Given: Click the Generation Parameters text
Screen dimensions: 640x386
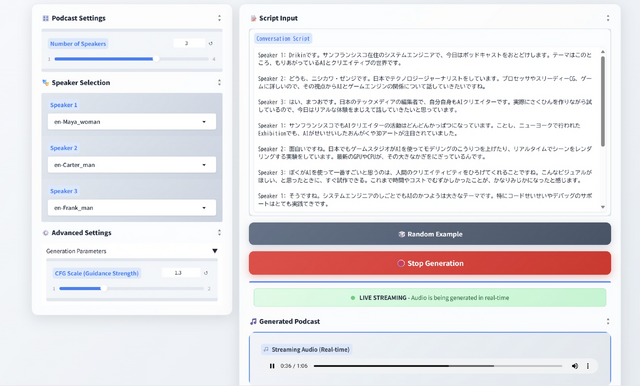Looking at the screenshot, I should pyautogui.click(x=76, y=251).
